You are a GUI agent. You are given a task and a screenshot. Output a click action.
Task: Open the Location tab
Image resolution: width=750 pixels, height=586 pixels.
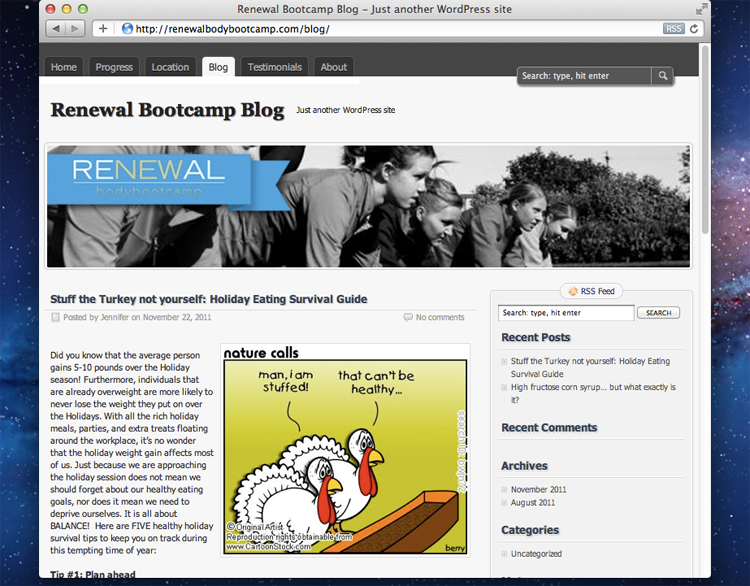(x=170, y=67)
